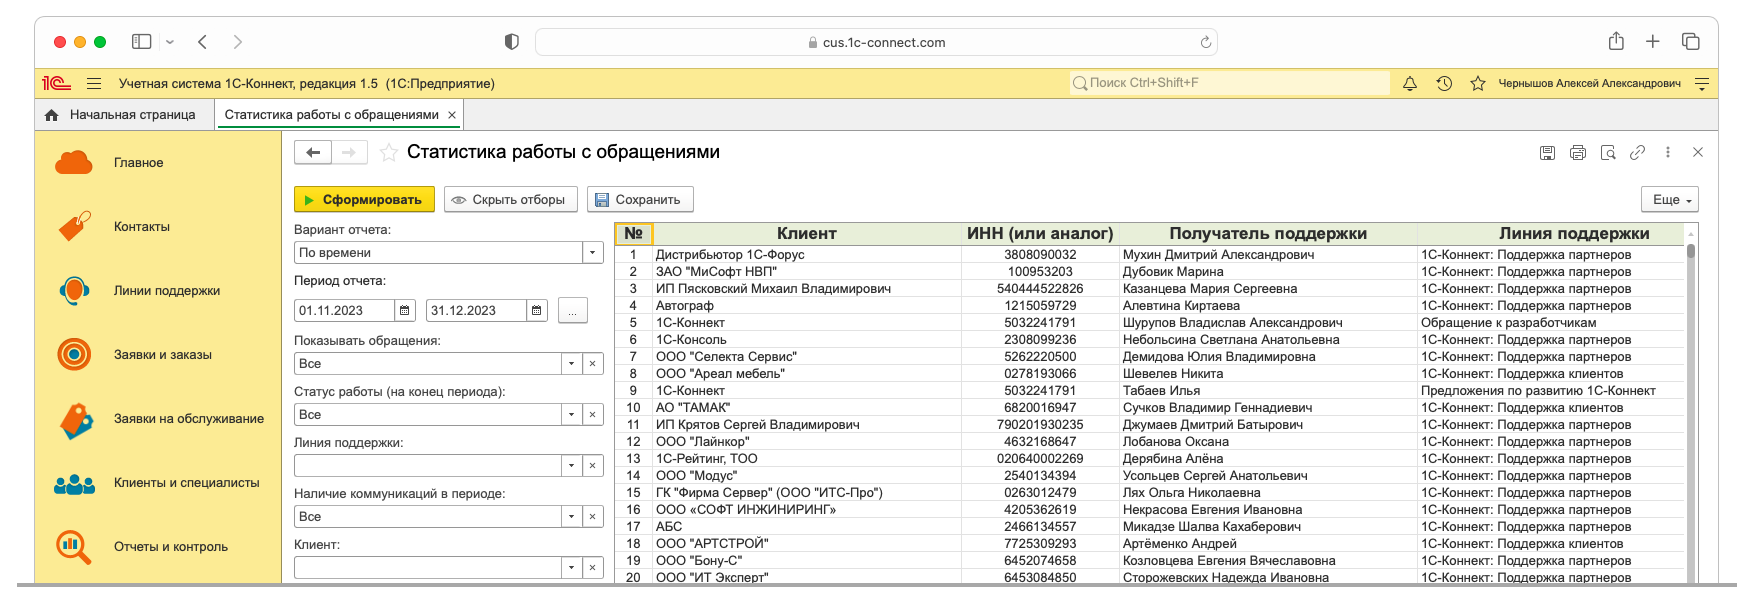Open the history clock icon
Screen dimensions: 1754x603
coord(1444,84)
